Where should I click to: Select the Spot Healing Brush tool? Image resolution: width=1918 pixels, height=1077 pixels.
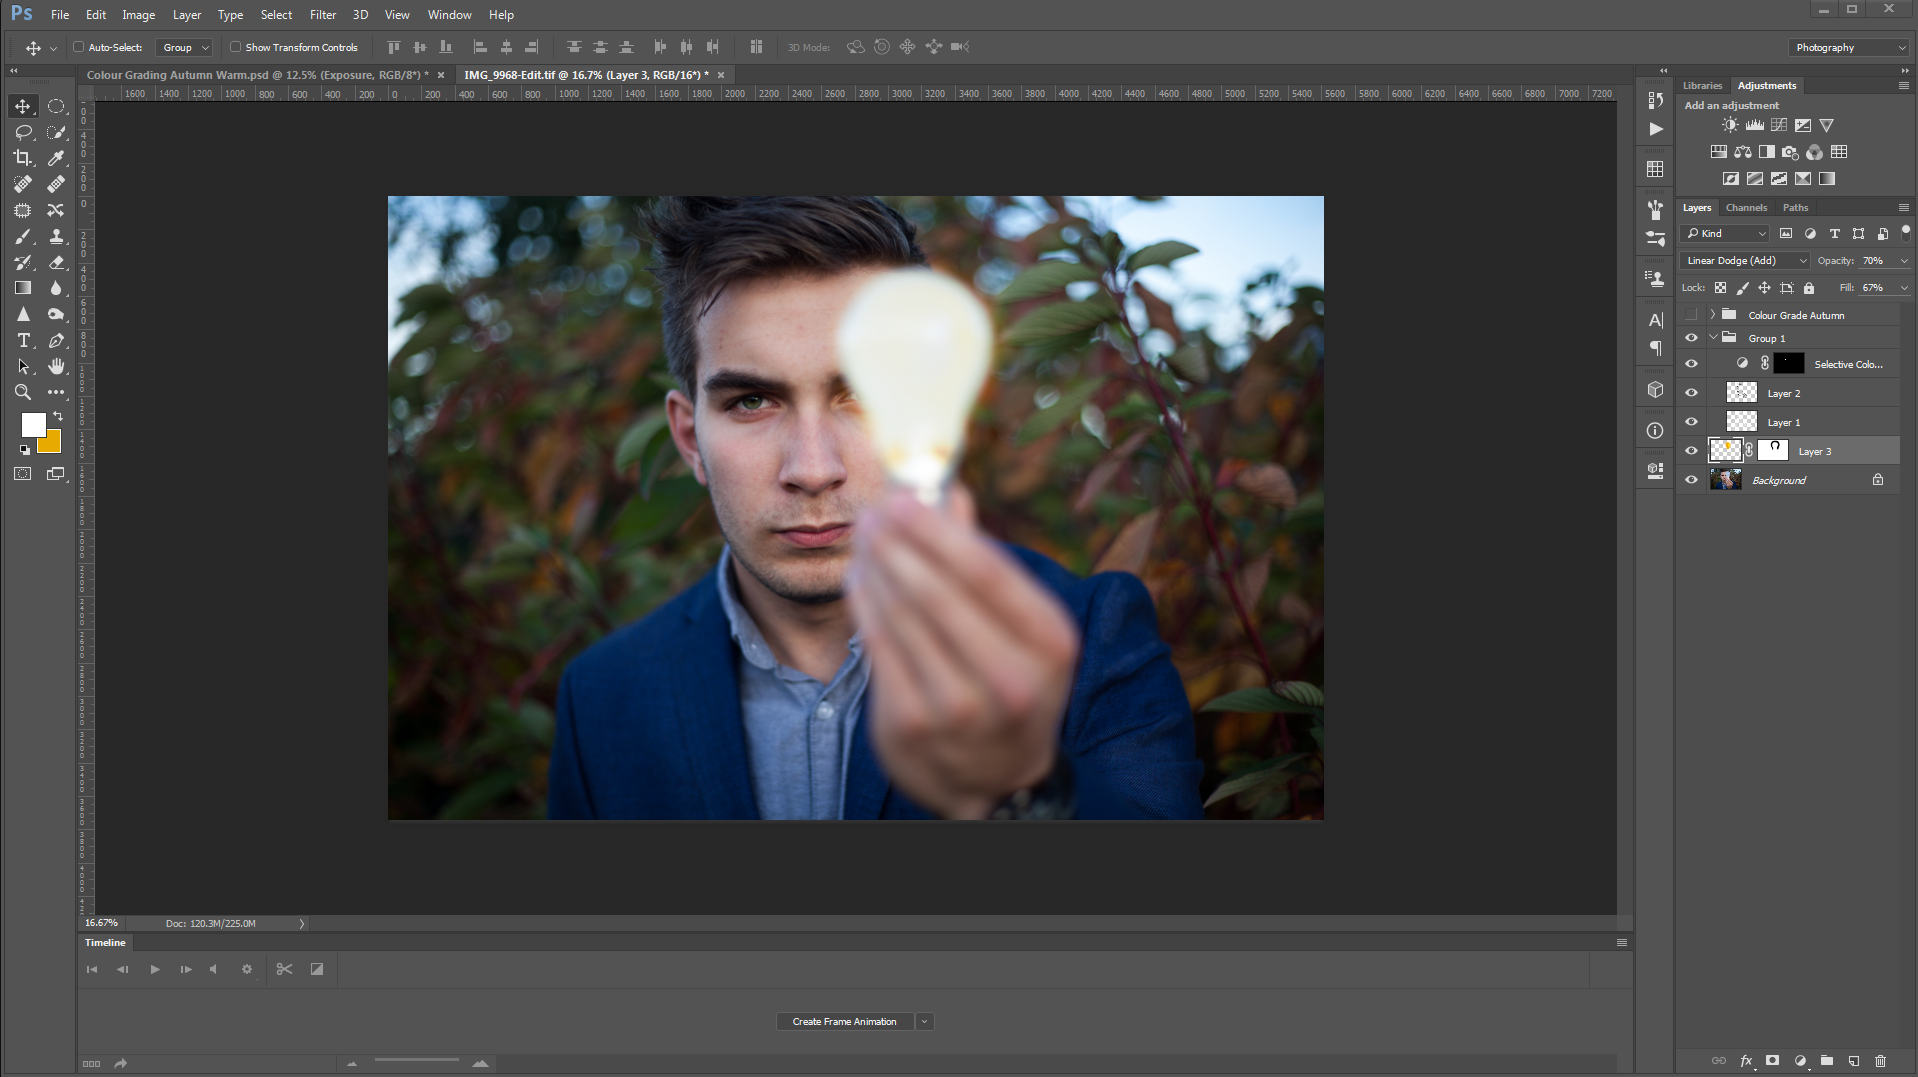[x=23, y=184]
